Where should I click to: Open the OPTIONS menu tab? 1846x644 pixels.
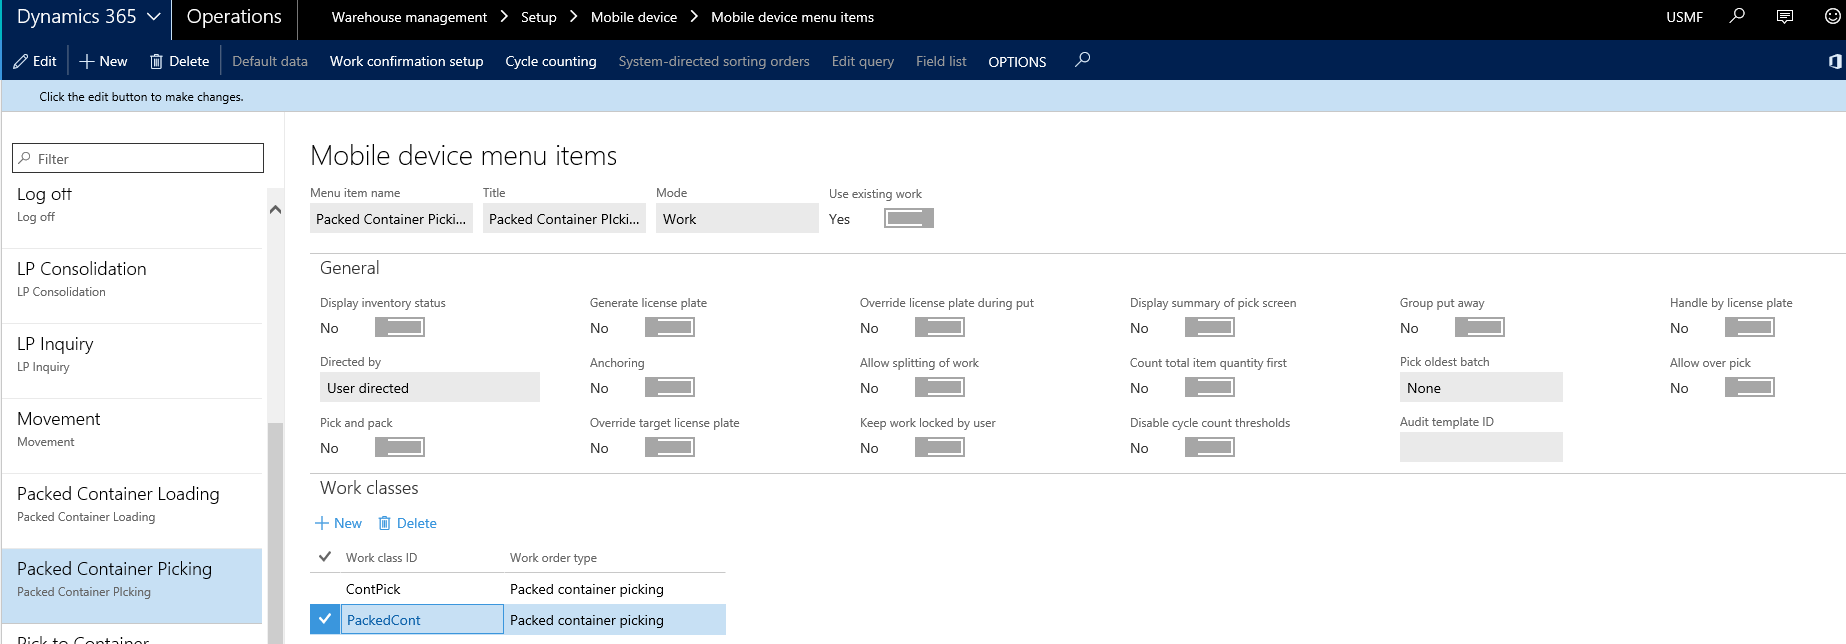pos(1017,62)
